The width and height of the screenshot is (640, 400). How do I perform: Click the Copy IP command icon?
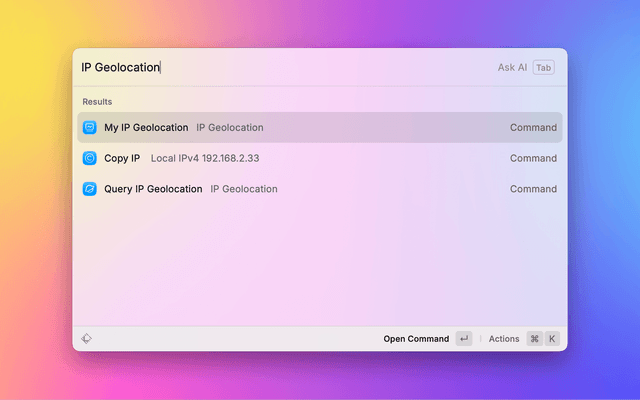(90, 158)
